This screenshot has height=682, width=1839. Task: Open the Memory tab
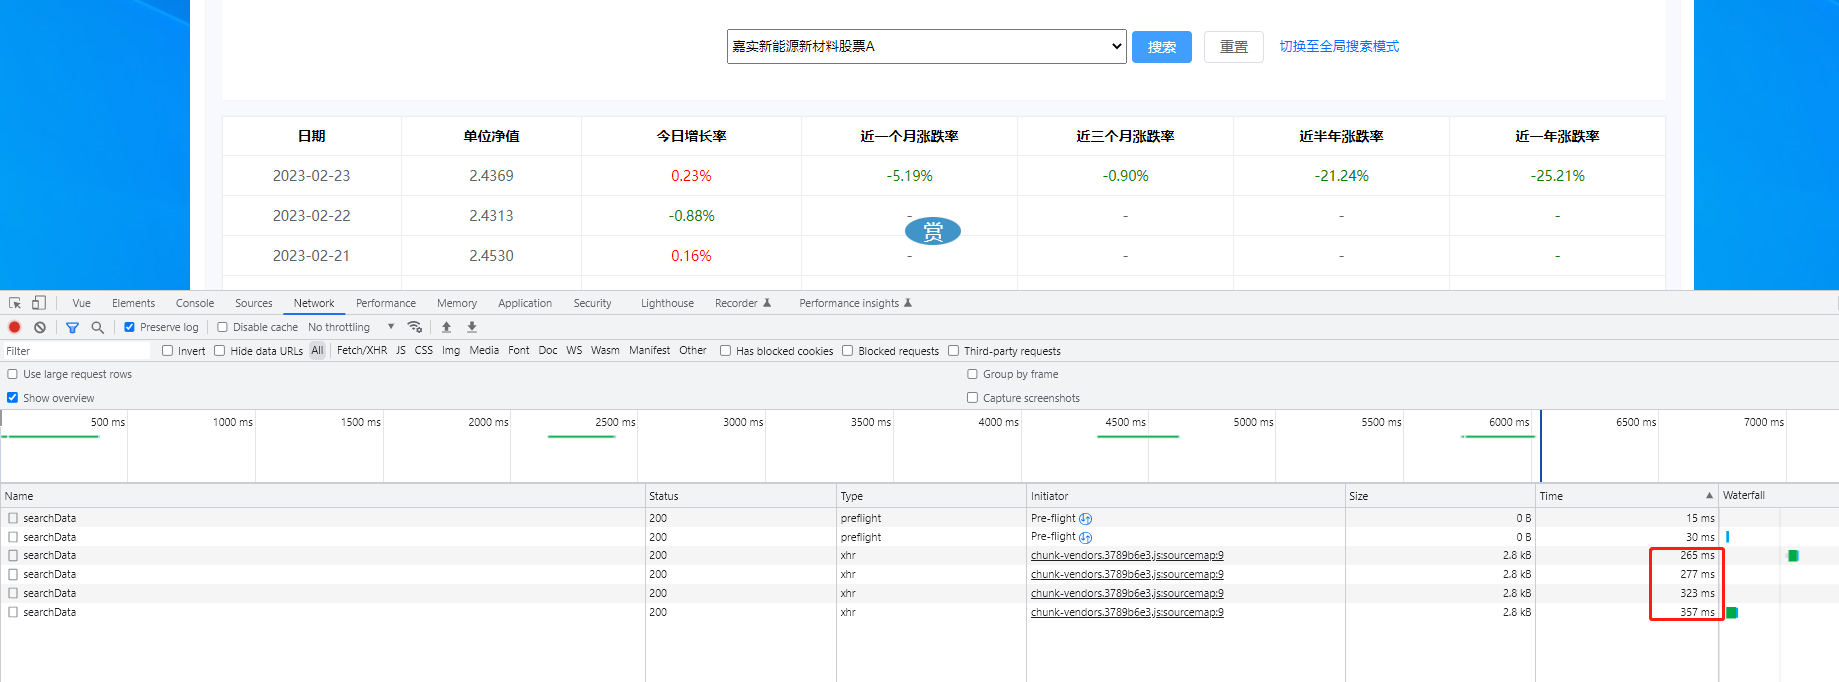tap(457, 303)
